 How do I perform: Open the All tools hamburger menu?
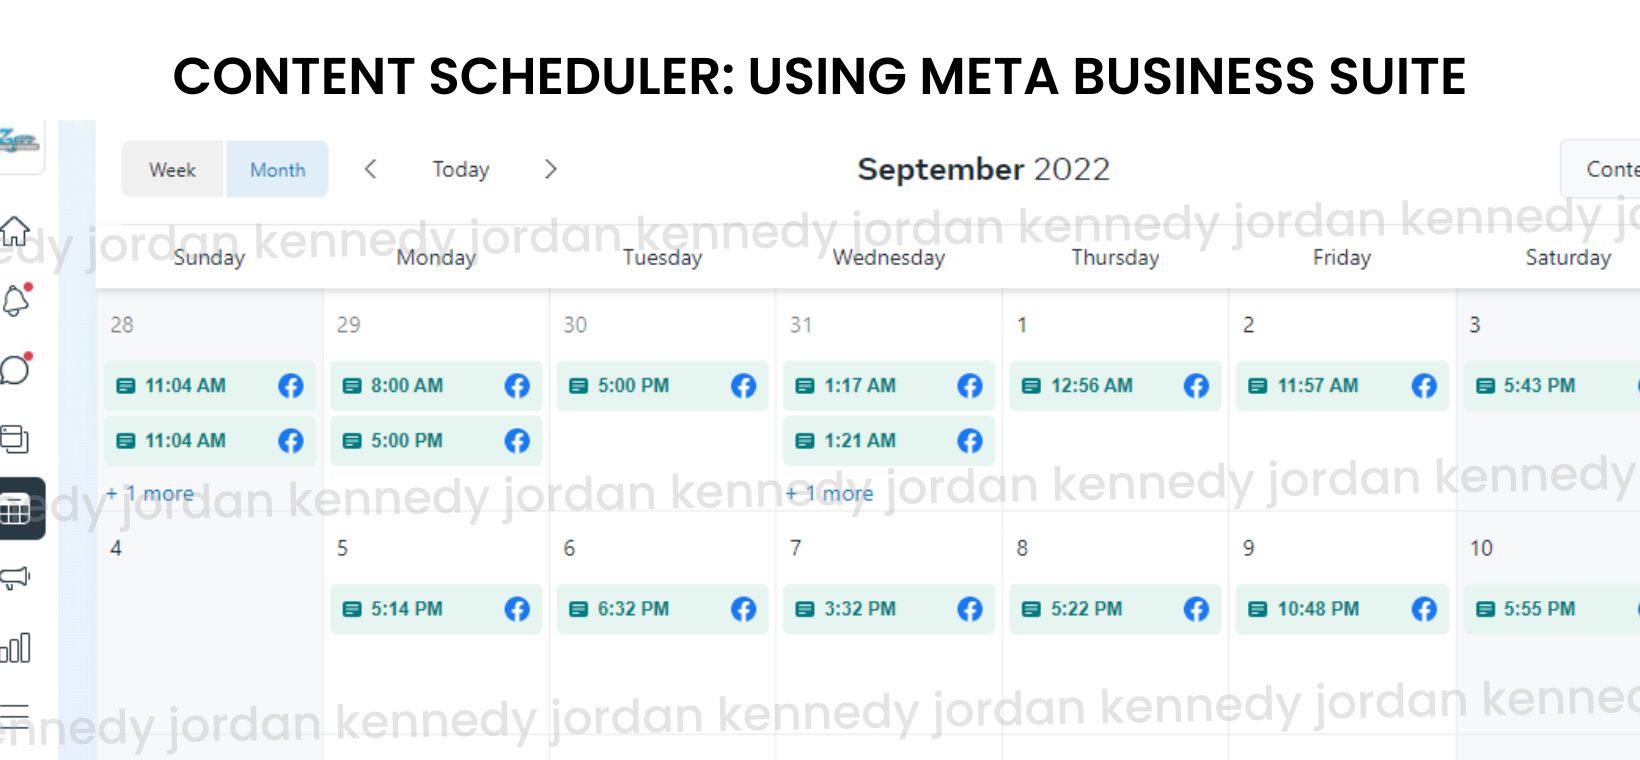coord(15,716)
